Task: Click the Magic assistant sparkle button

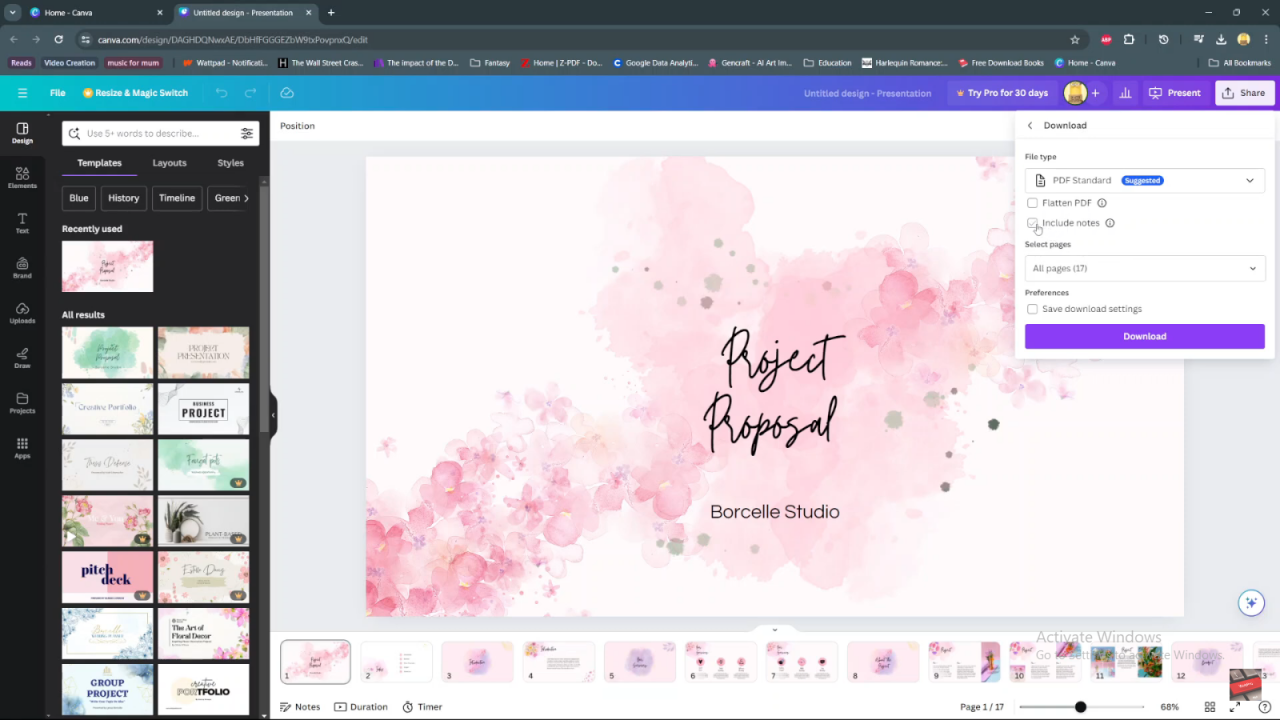Action: 1251,603
